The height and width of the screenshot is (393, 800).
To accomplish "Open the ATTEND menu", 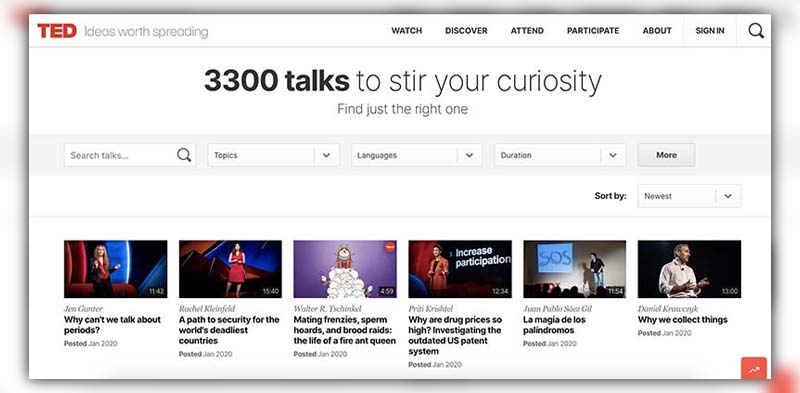I will click(x=527, y=31).
